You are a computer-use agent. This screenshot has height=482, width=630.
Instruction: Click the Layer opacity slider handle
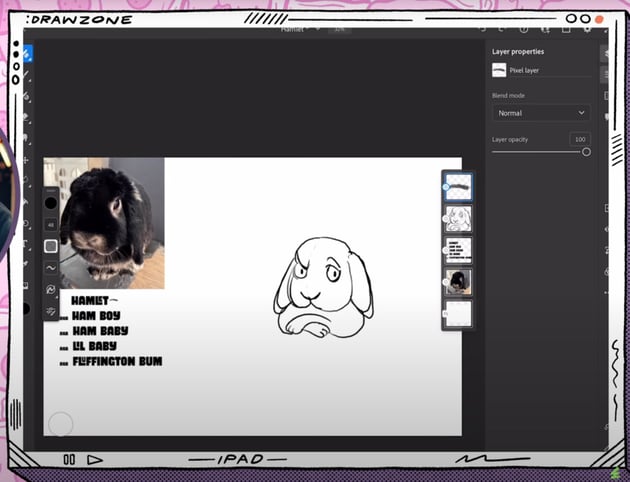586,152
